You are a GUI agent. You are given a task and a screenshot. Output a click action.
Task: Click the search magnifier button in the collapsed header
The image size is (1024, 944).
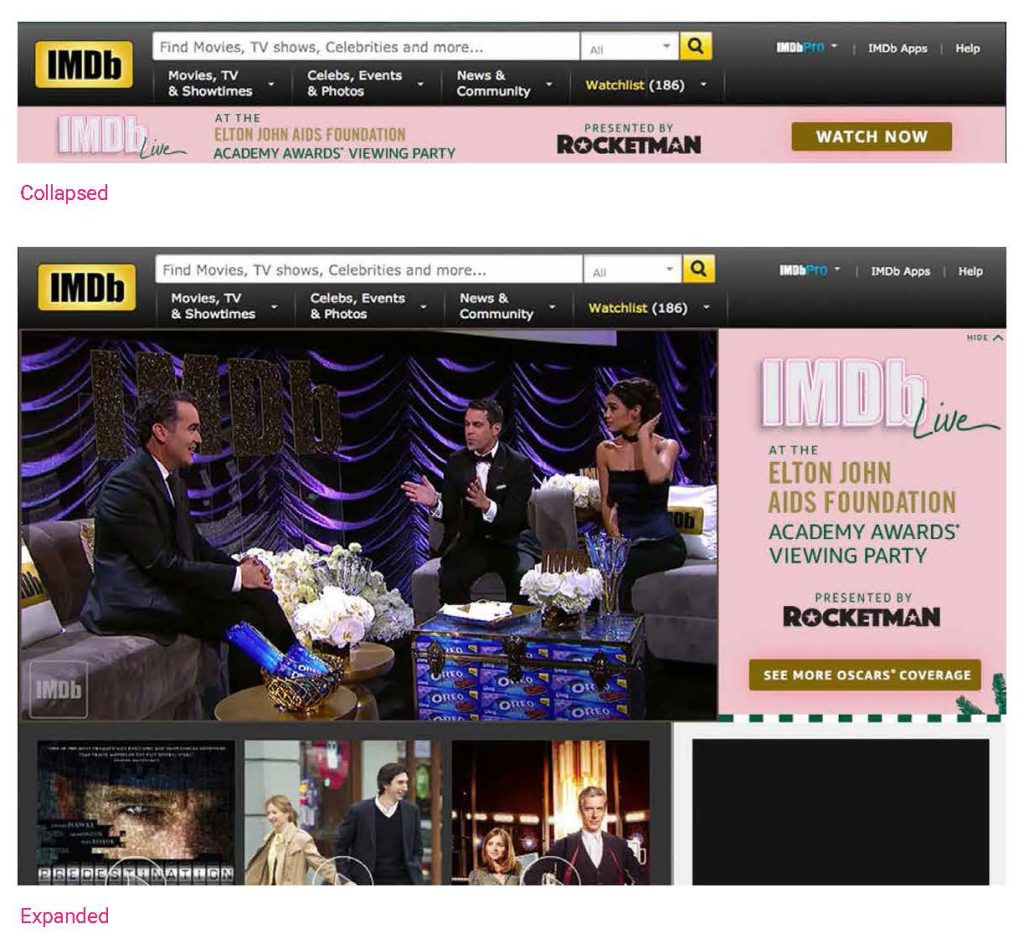point(696,46)
